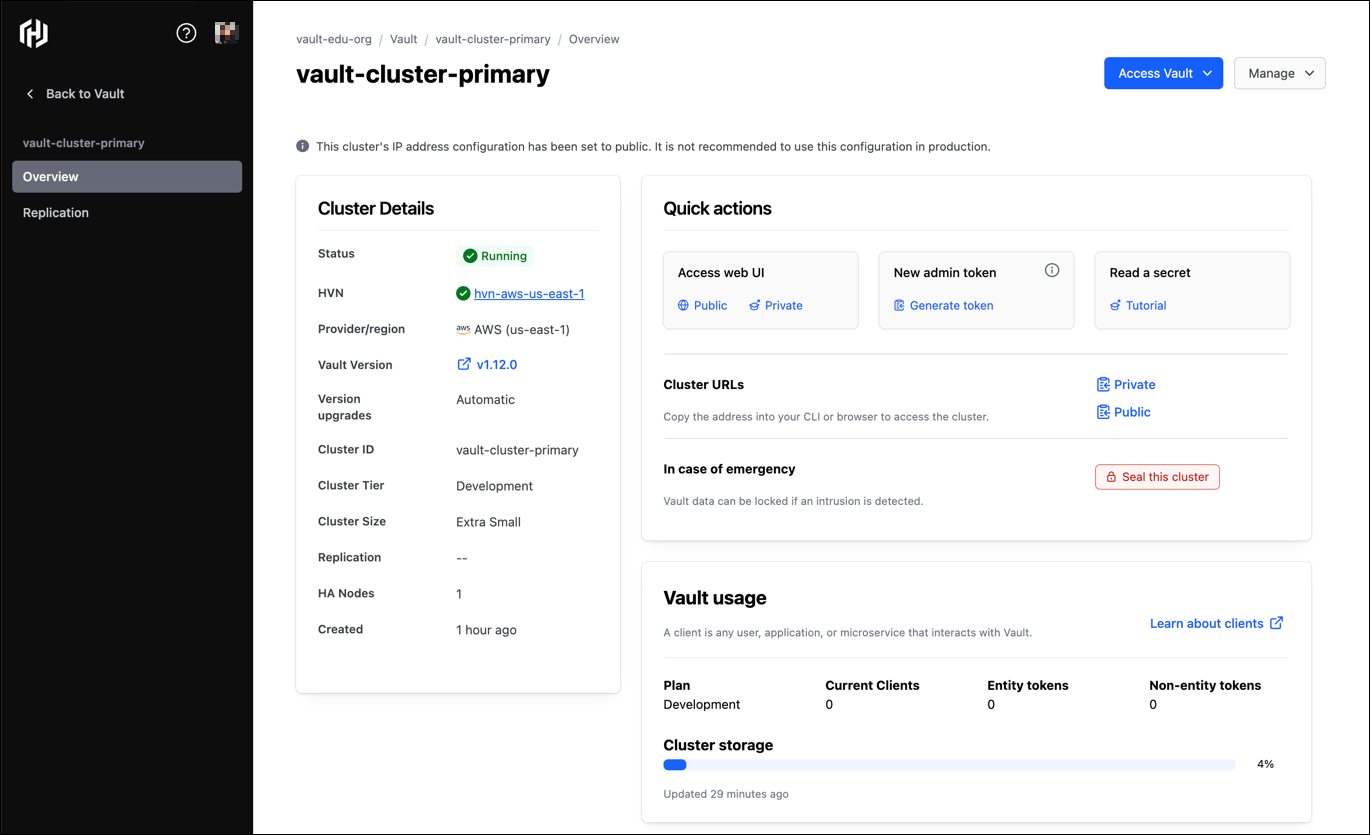Click the Current Clients heading

point(872,686)
